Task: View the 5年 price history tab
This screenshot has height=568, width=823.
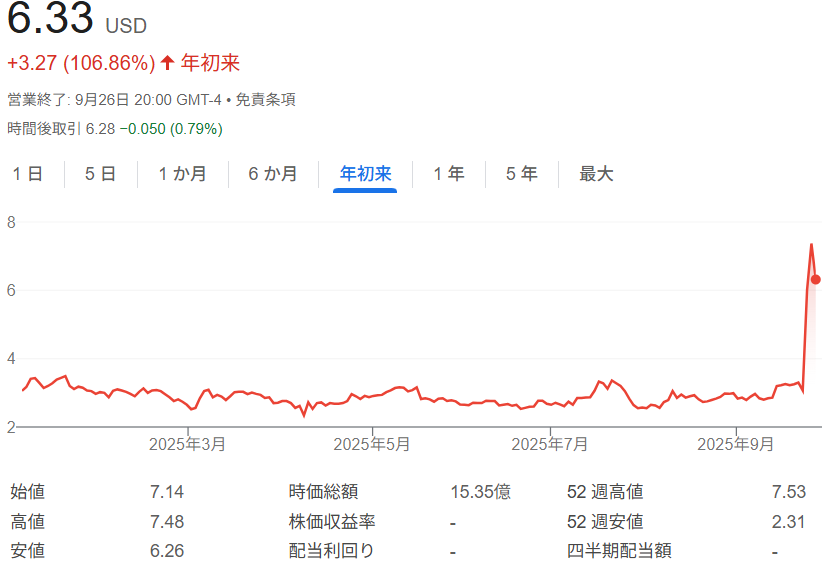Action: [x=521, y=174]
